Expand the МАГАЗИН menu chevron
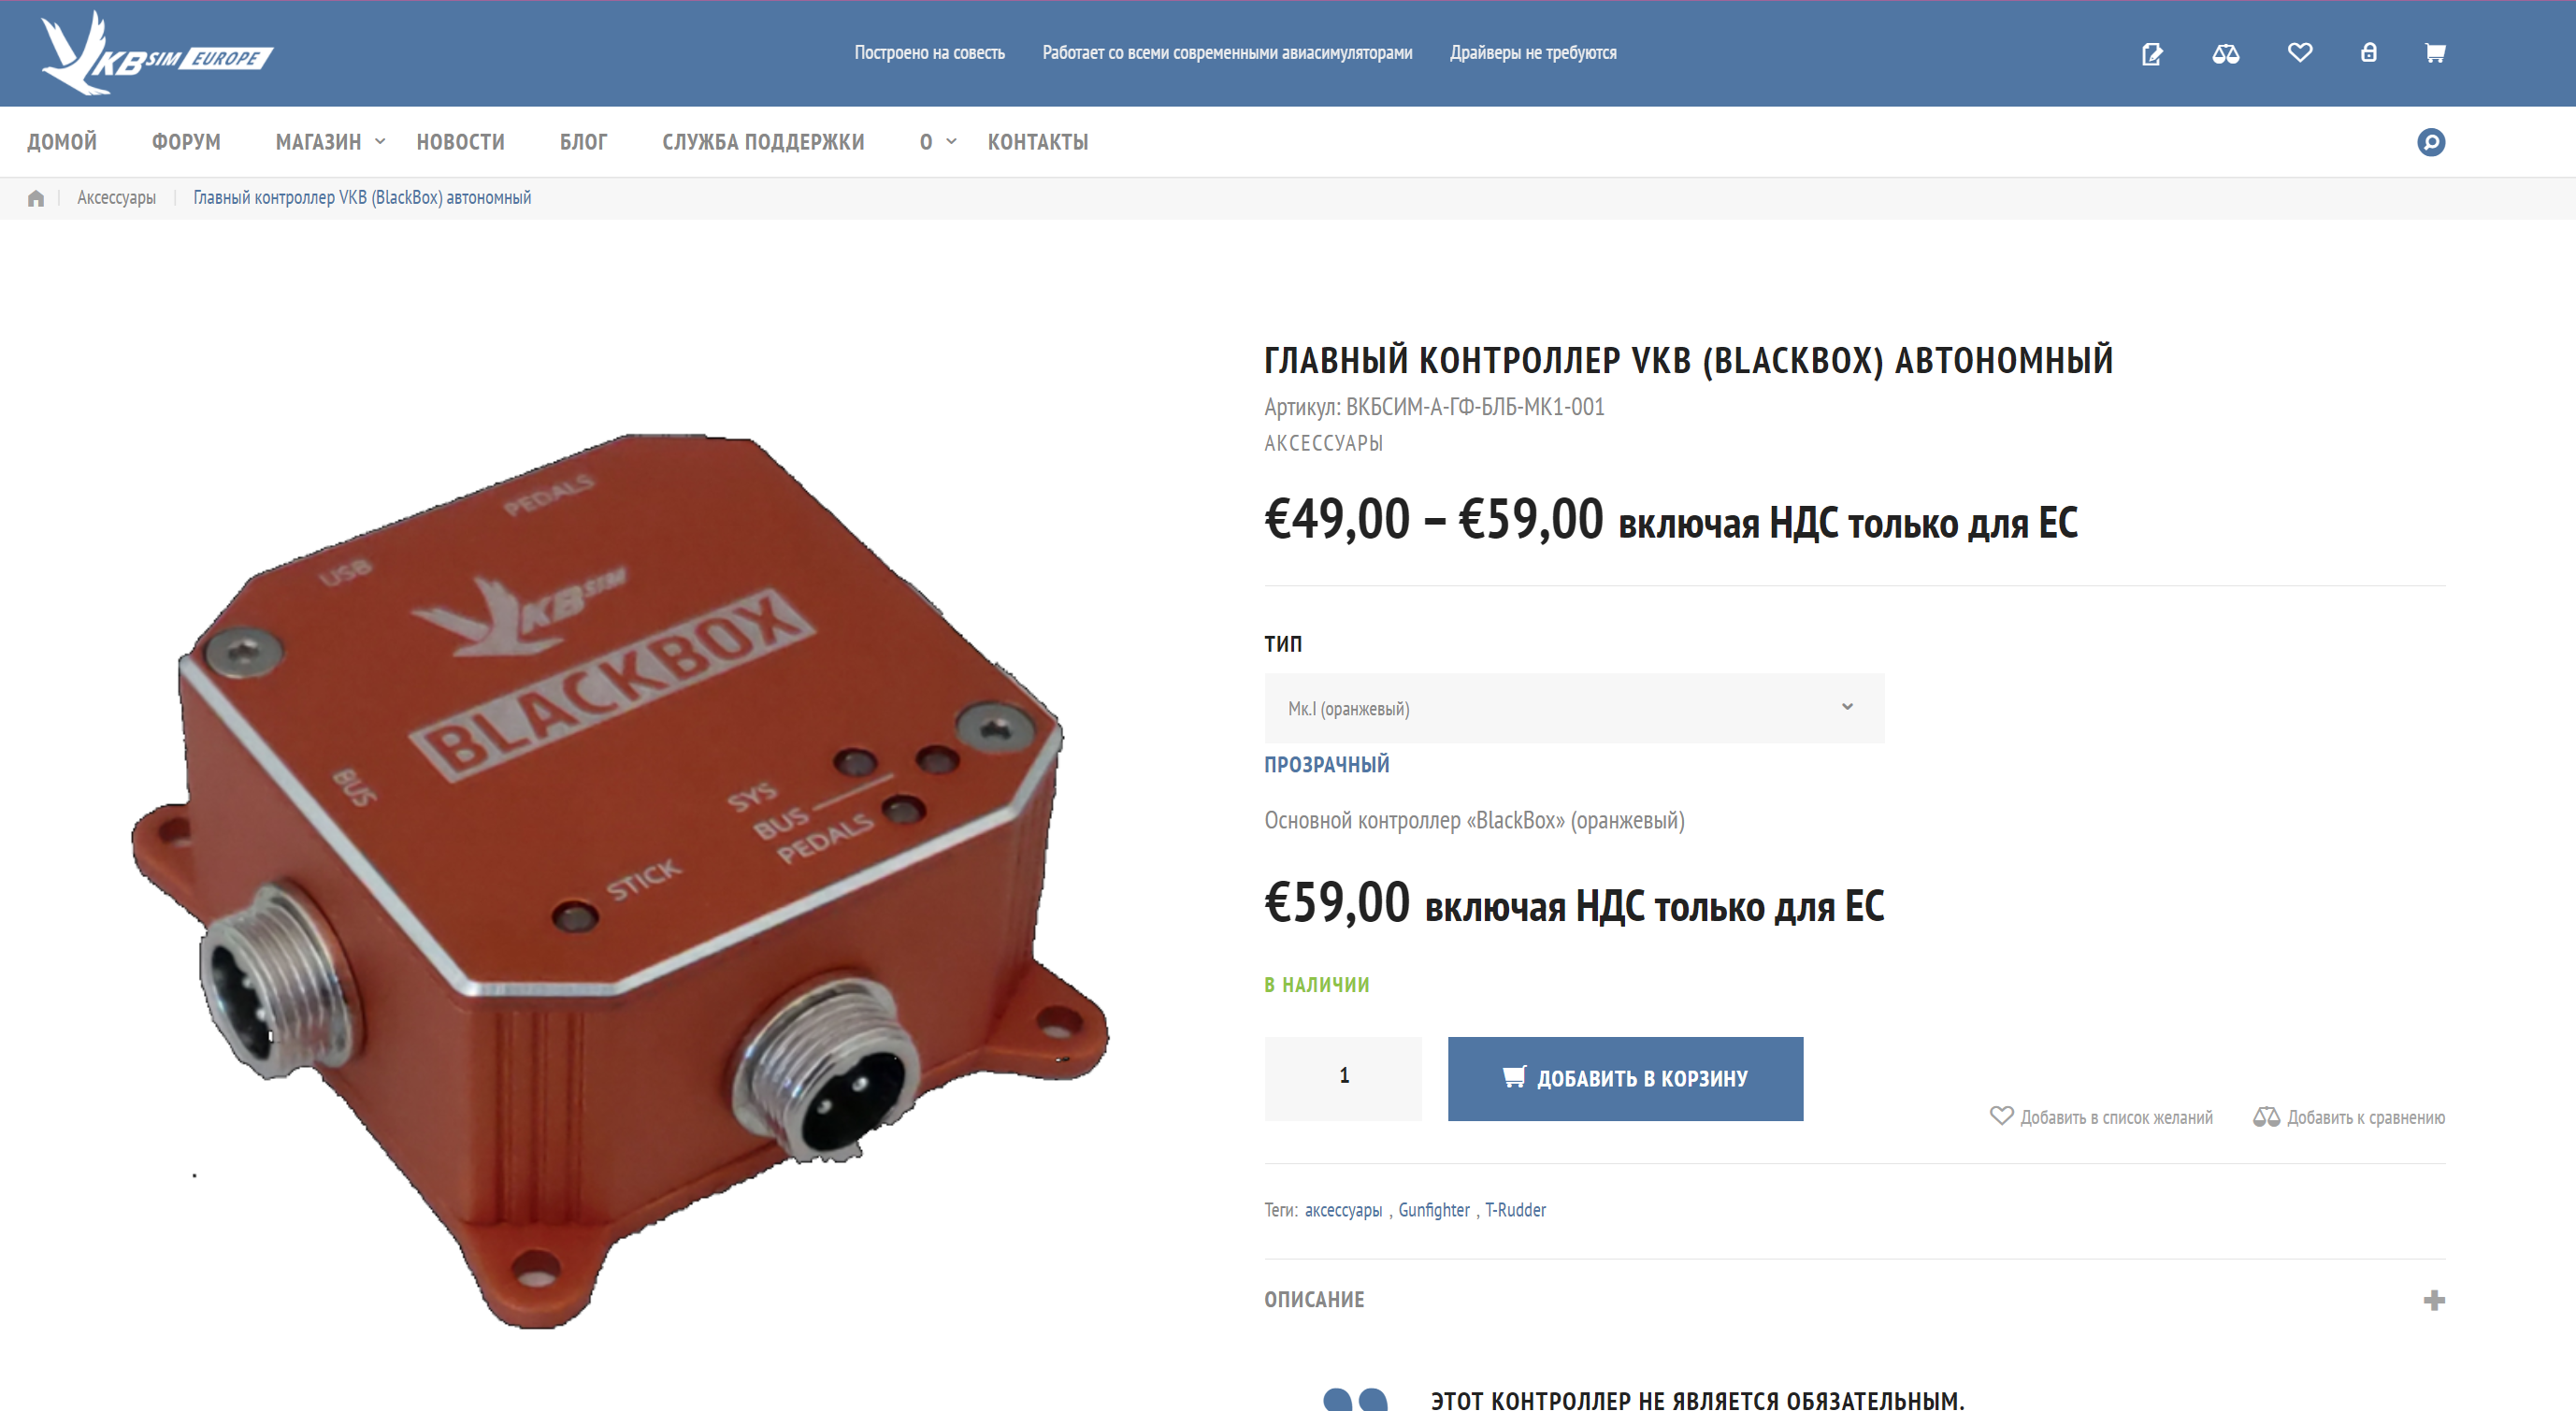The width and height of the screenshot is (2576, 1411). point(380,142)
